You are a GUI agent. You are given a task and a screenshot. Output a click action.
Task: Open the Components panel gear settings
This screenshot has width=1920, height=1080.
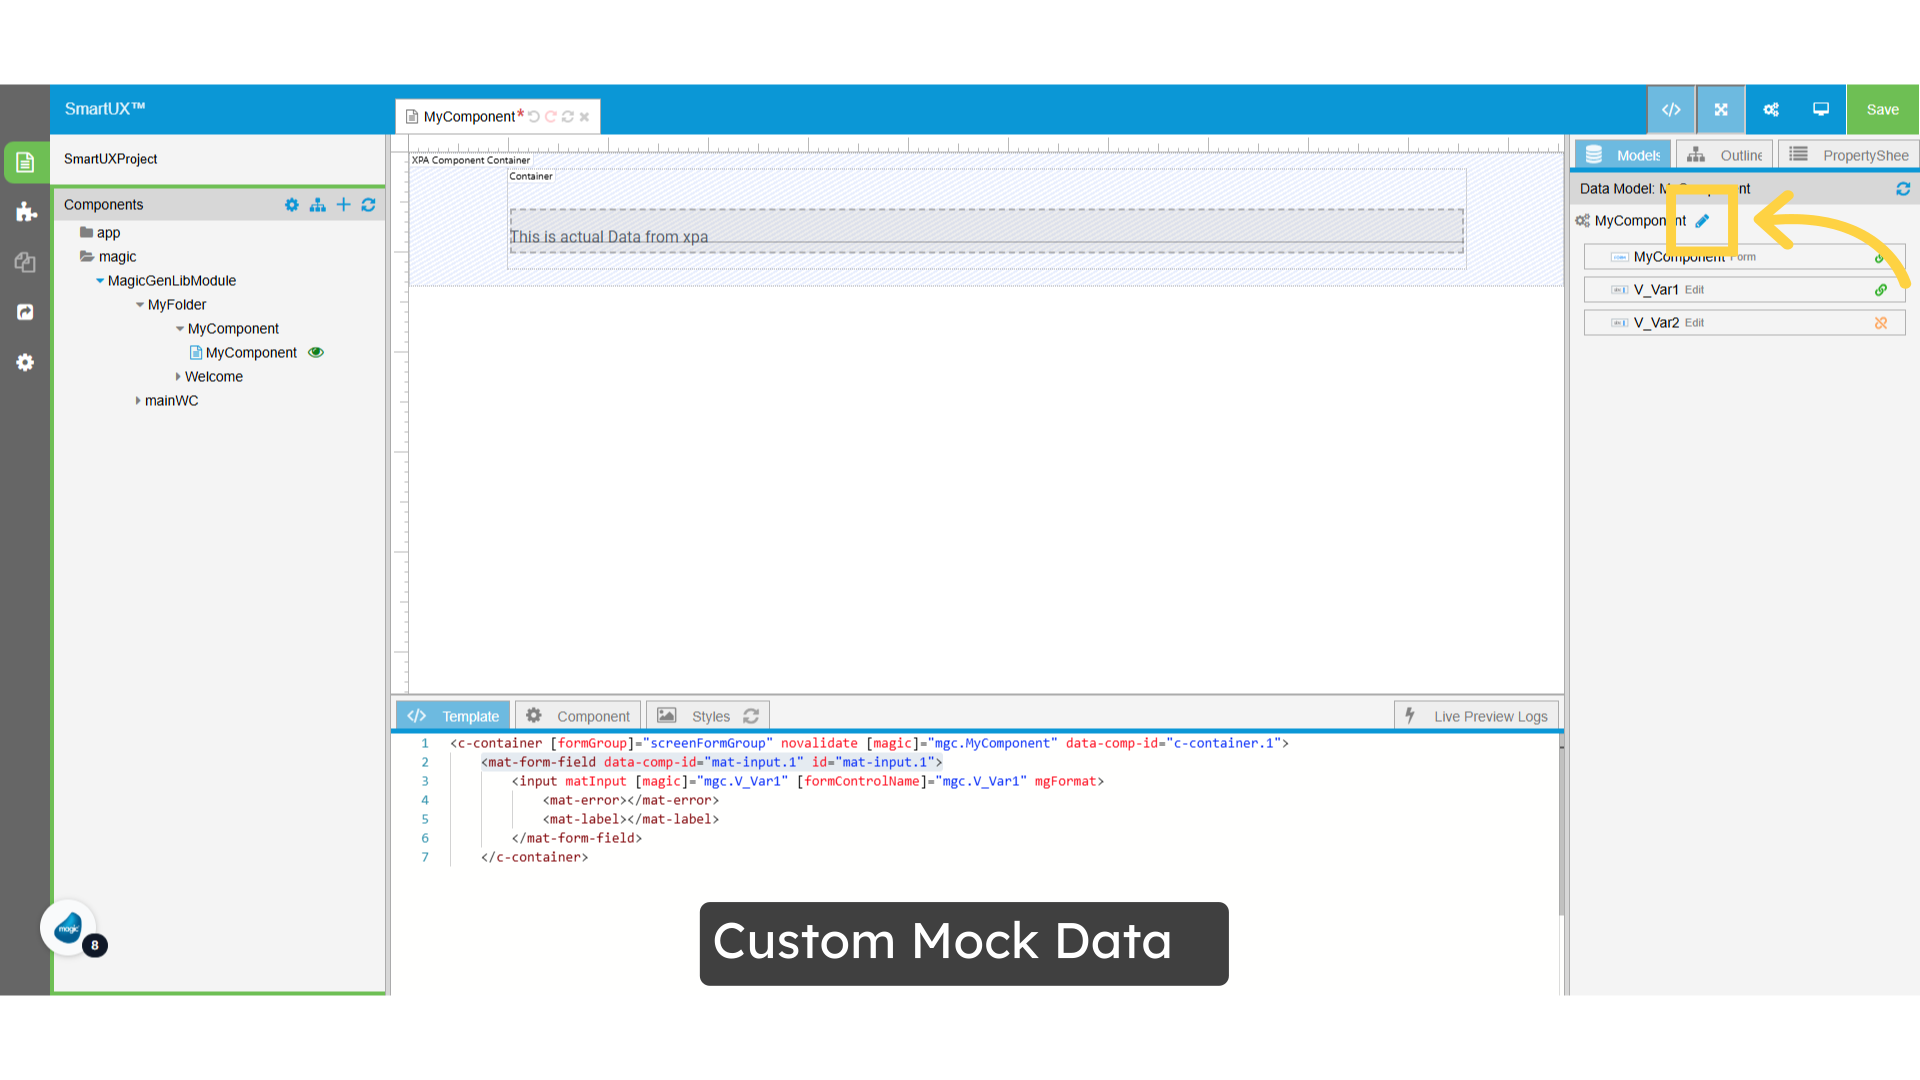[292, 204]
